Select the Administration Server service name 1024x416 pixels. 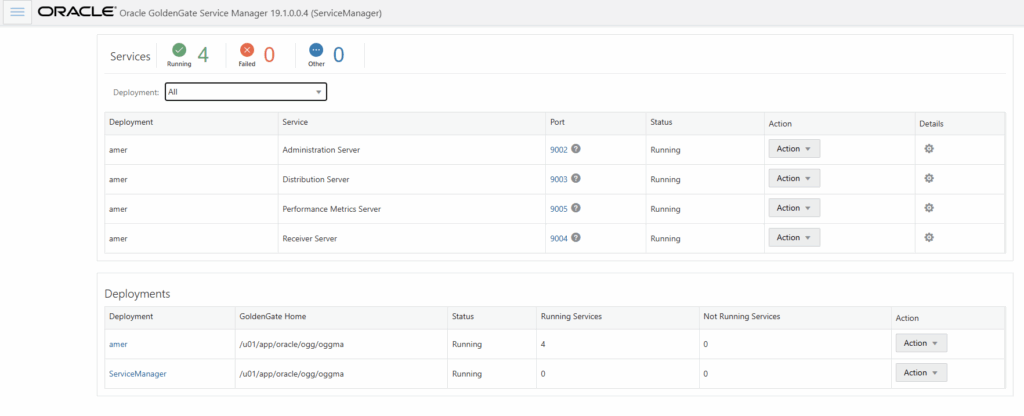point(321,150)
